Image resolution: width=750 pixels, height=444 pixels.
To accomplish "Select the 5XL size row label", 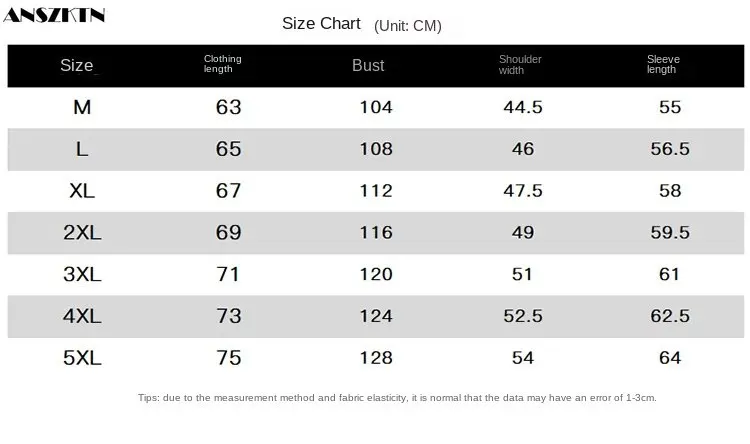I will click(82, 358).
